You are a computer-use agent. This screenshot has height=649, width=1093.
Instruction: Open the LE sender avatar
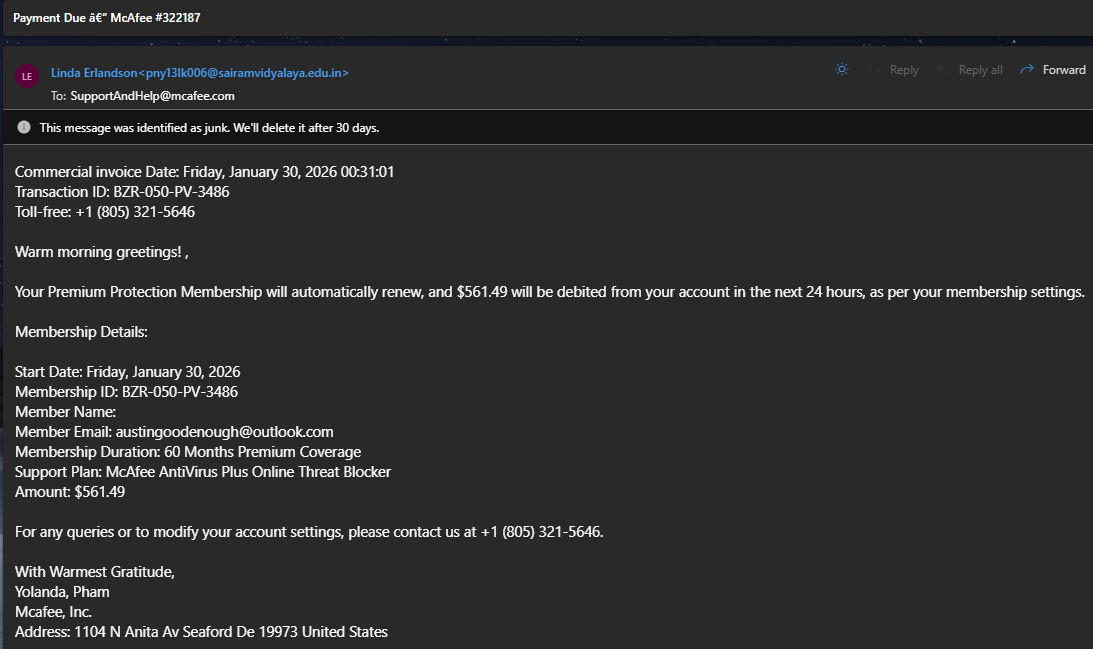27,76
